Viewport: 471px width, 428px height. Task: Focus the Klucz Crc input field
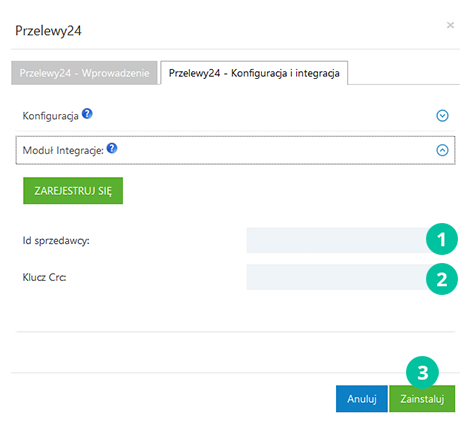(337, 277)
